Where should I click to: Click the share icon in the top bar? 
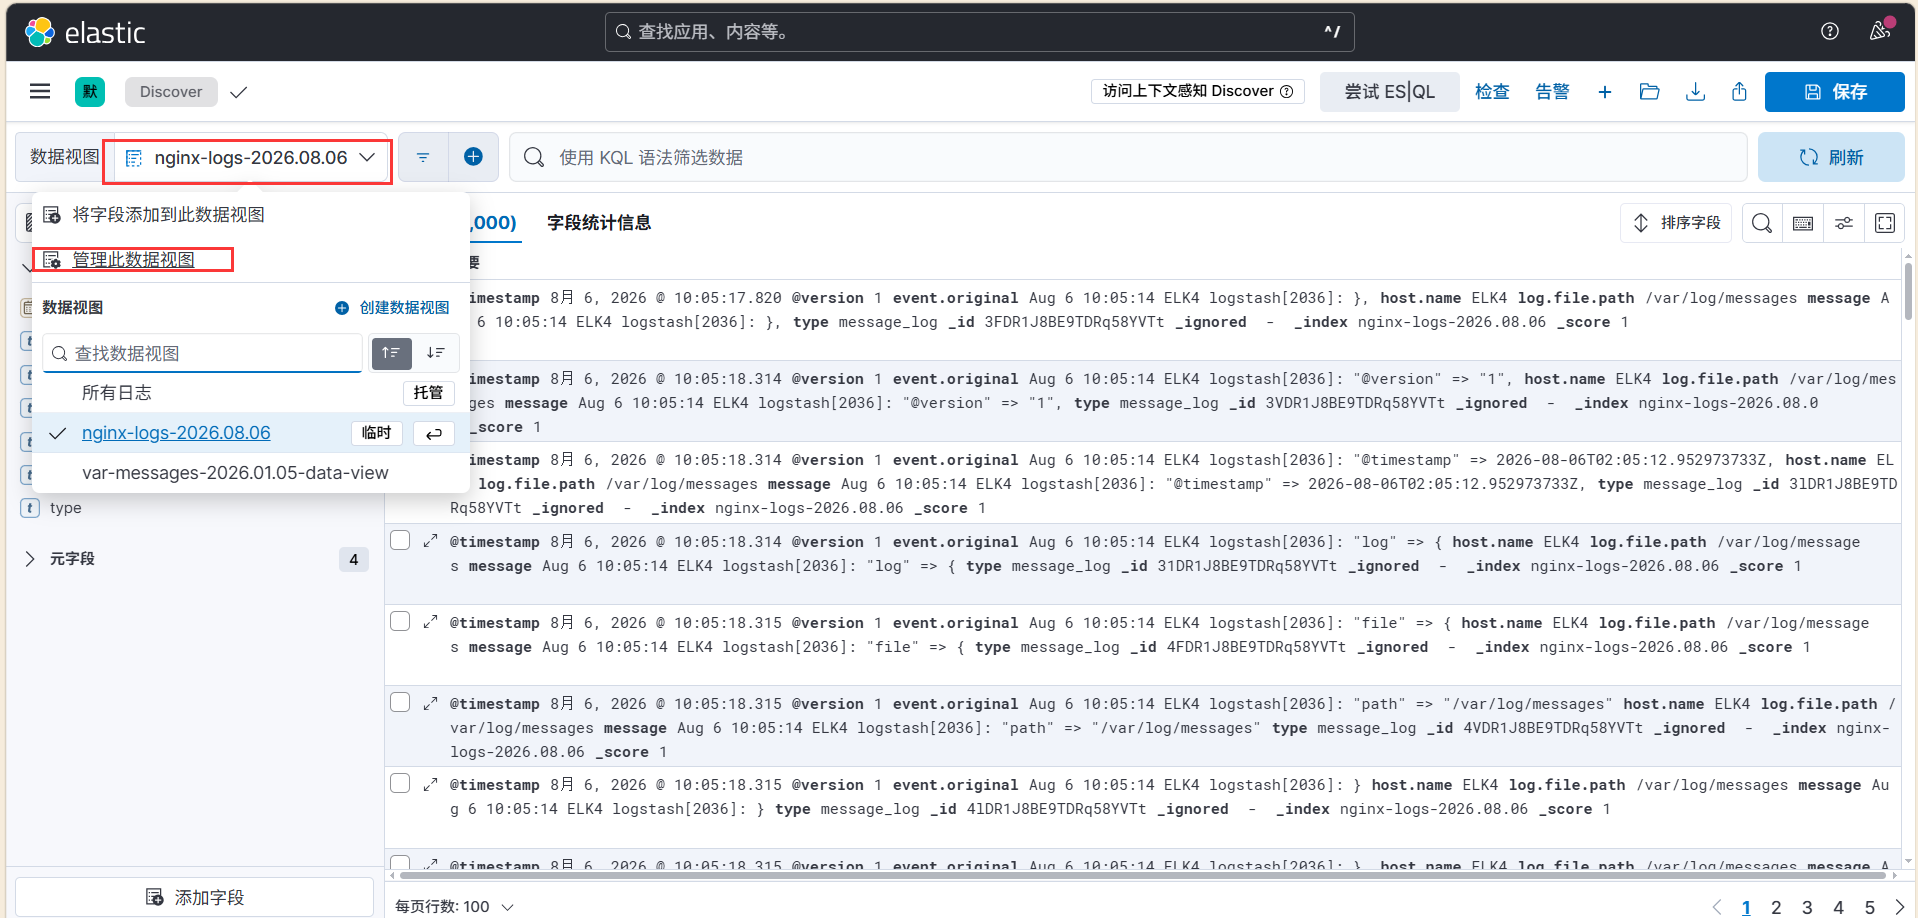(1740, 92)
